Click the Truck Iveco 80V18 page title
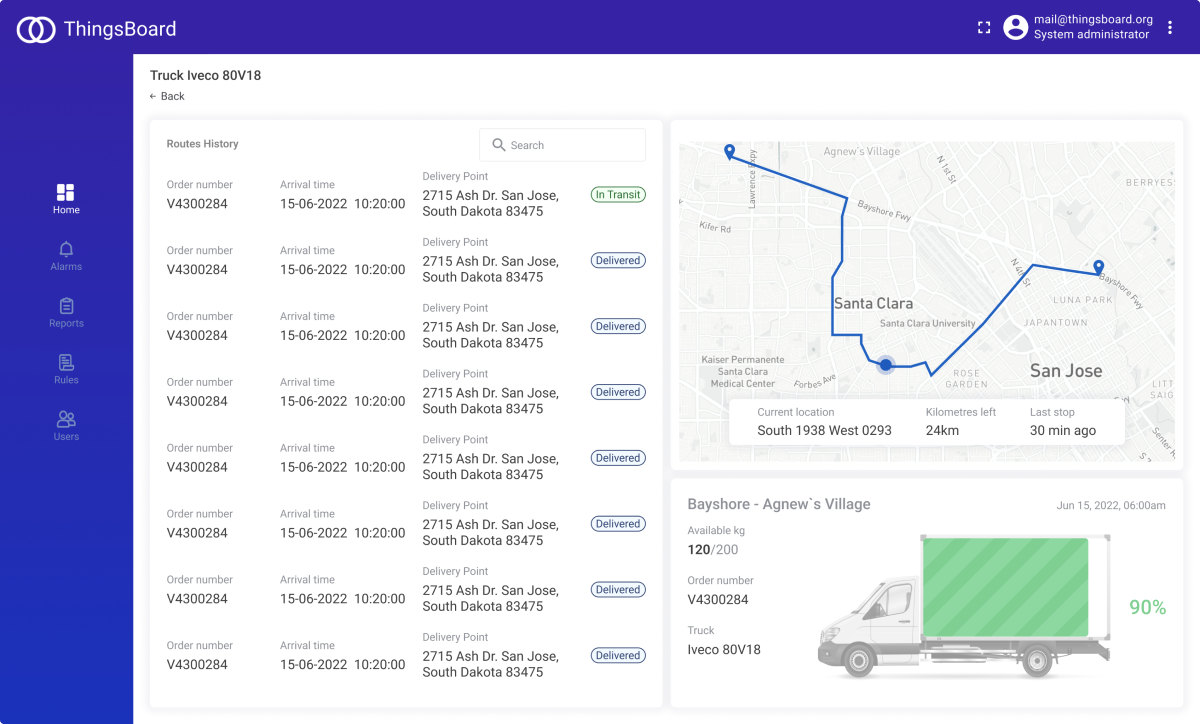 (205, 75)
